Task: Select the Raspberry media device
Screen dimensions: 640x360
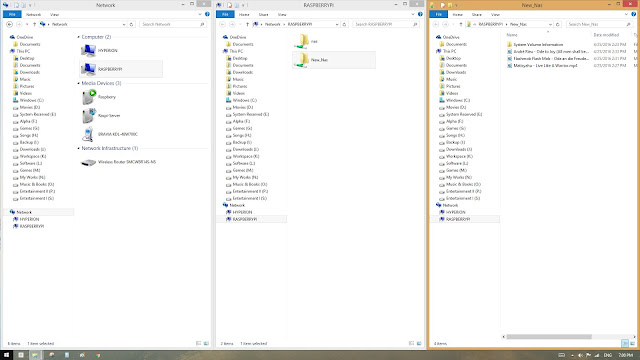Action: click(99, 97)
